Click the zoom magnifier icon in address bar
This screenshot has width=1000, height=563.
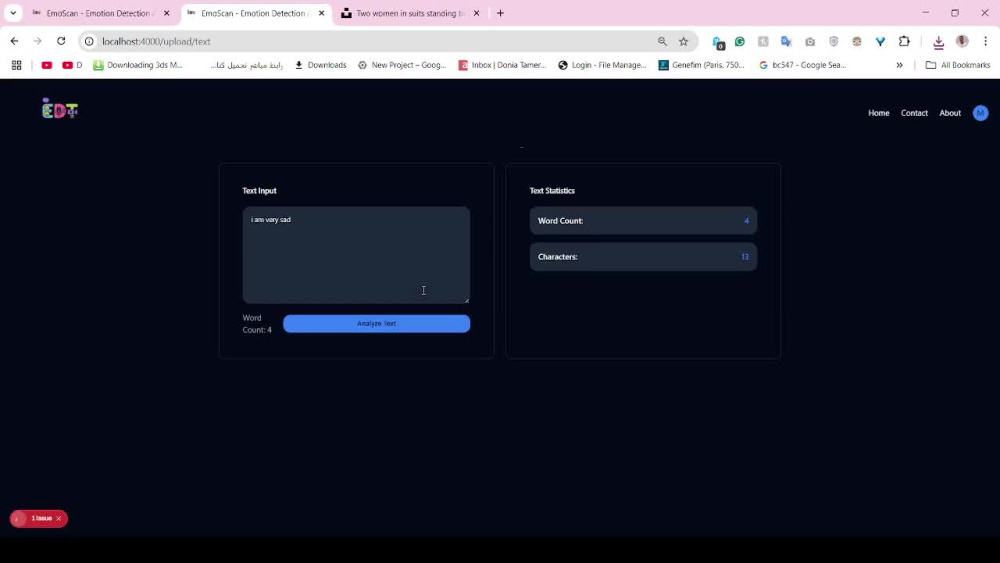point(662,41)
